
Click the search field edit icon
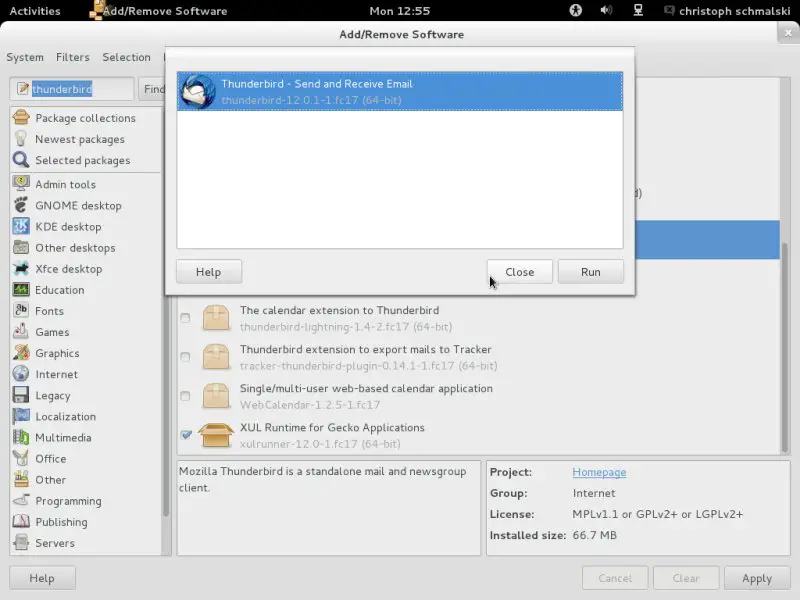(x=22, y=89)
